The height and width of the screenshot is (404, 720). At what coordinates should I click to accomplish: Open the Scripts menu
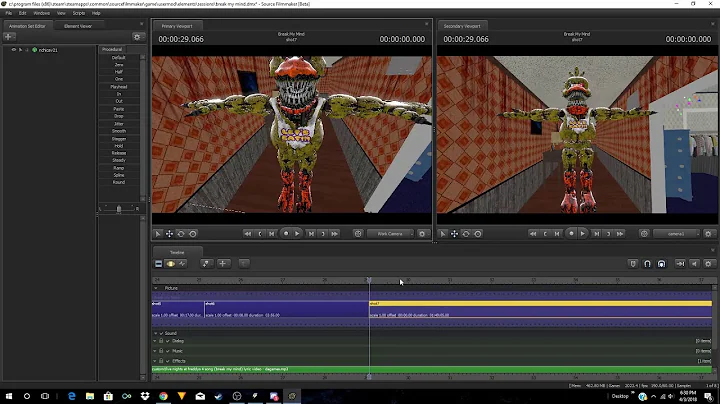tap(79, 13)
